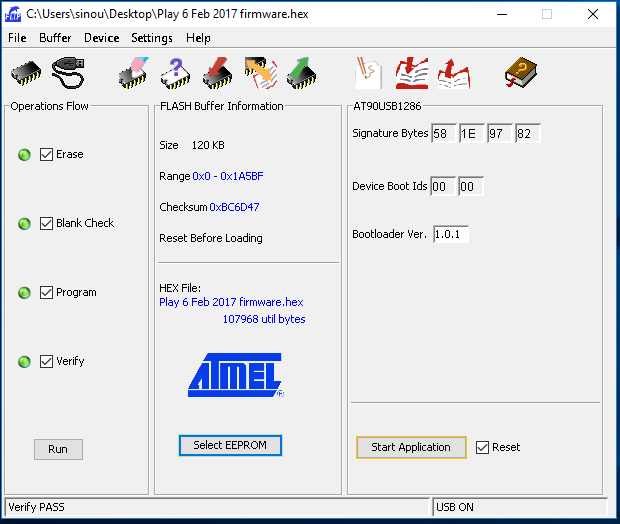Uncheck the Erase checkbox
620x524 pixels.
(46, 154)
